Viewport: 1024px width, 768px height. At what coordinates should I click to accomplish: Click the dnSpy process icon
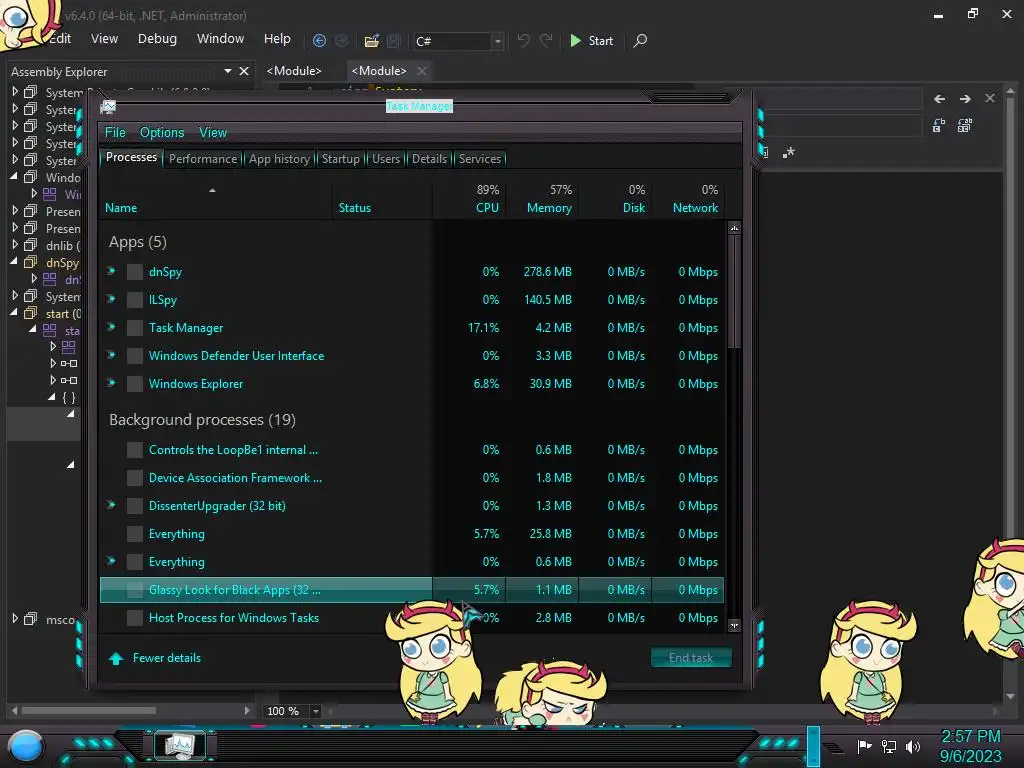pyautogui.click(x=135, y=272)
